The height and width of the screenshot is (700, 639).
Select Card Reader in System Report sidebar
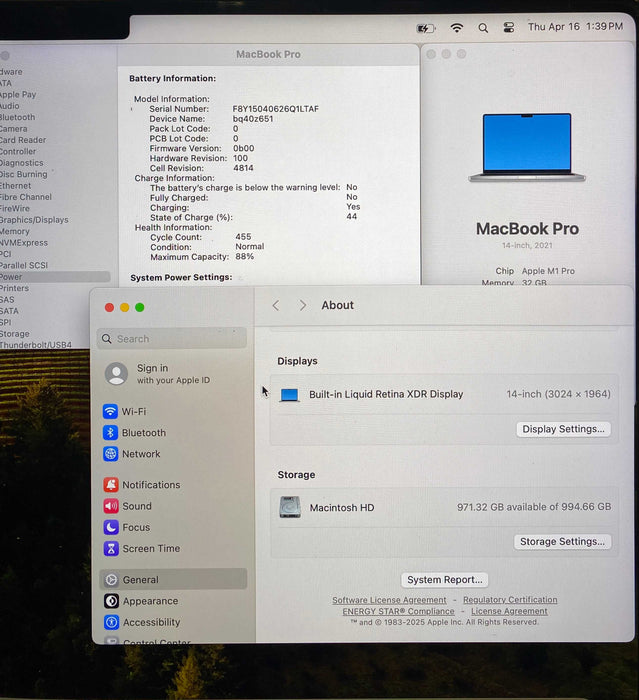[23, 140]
